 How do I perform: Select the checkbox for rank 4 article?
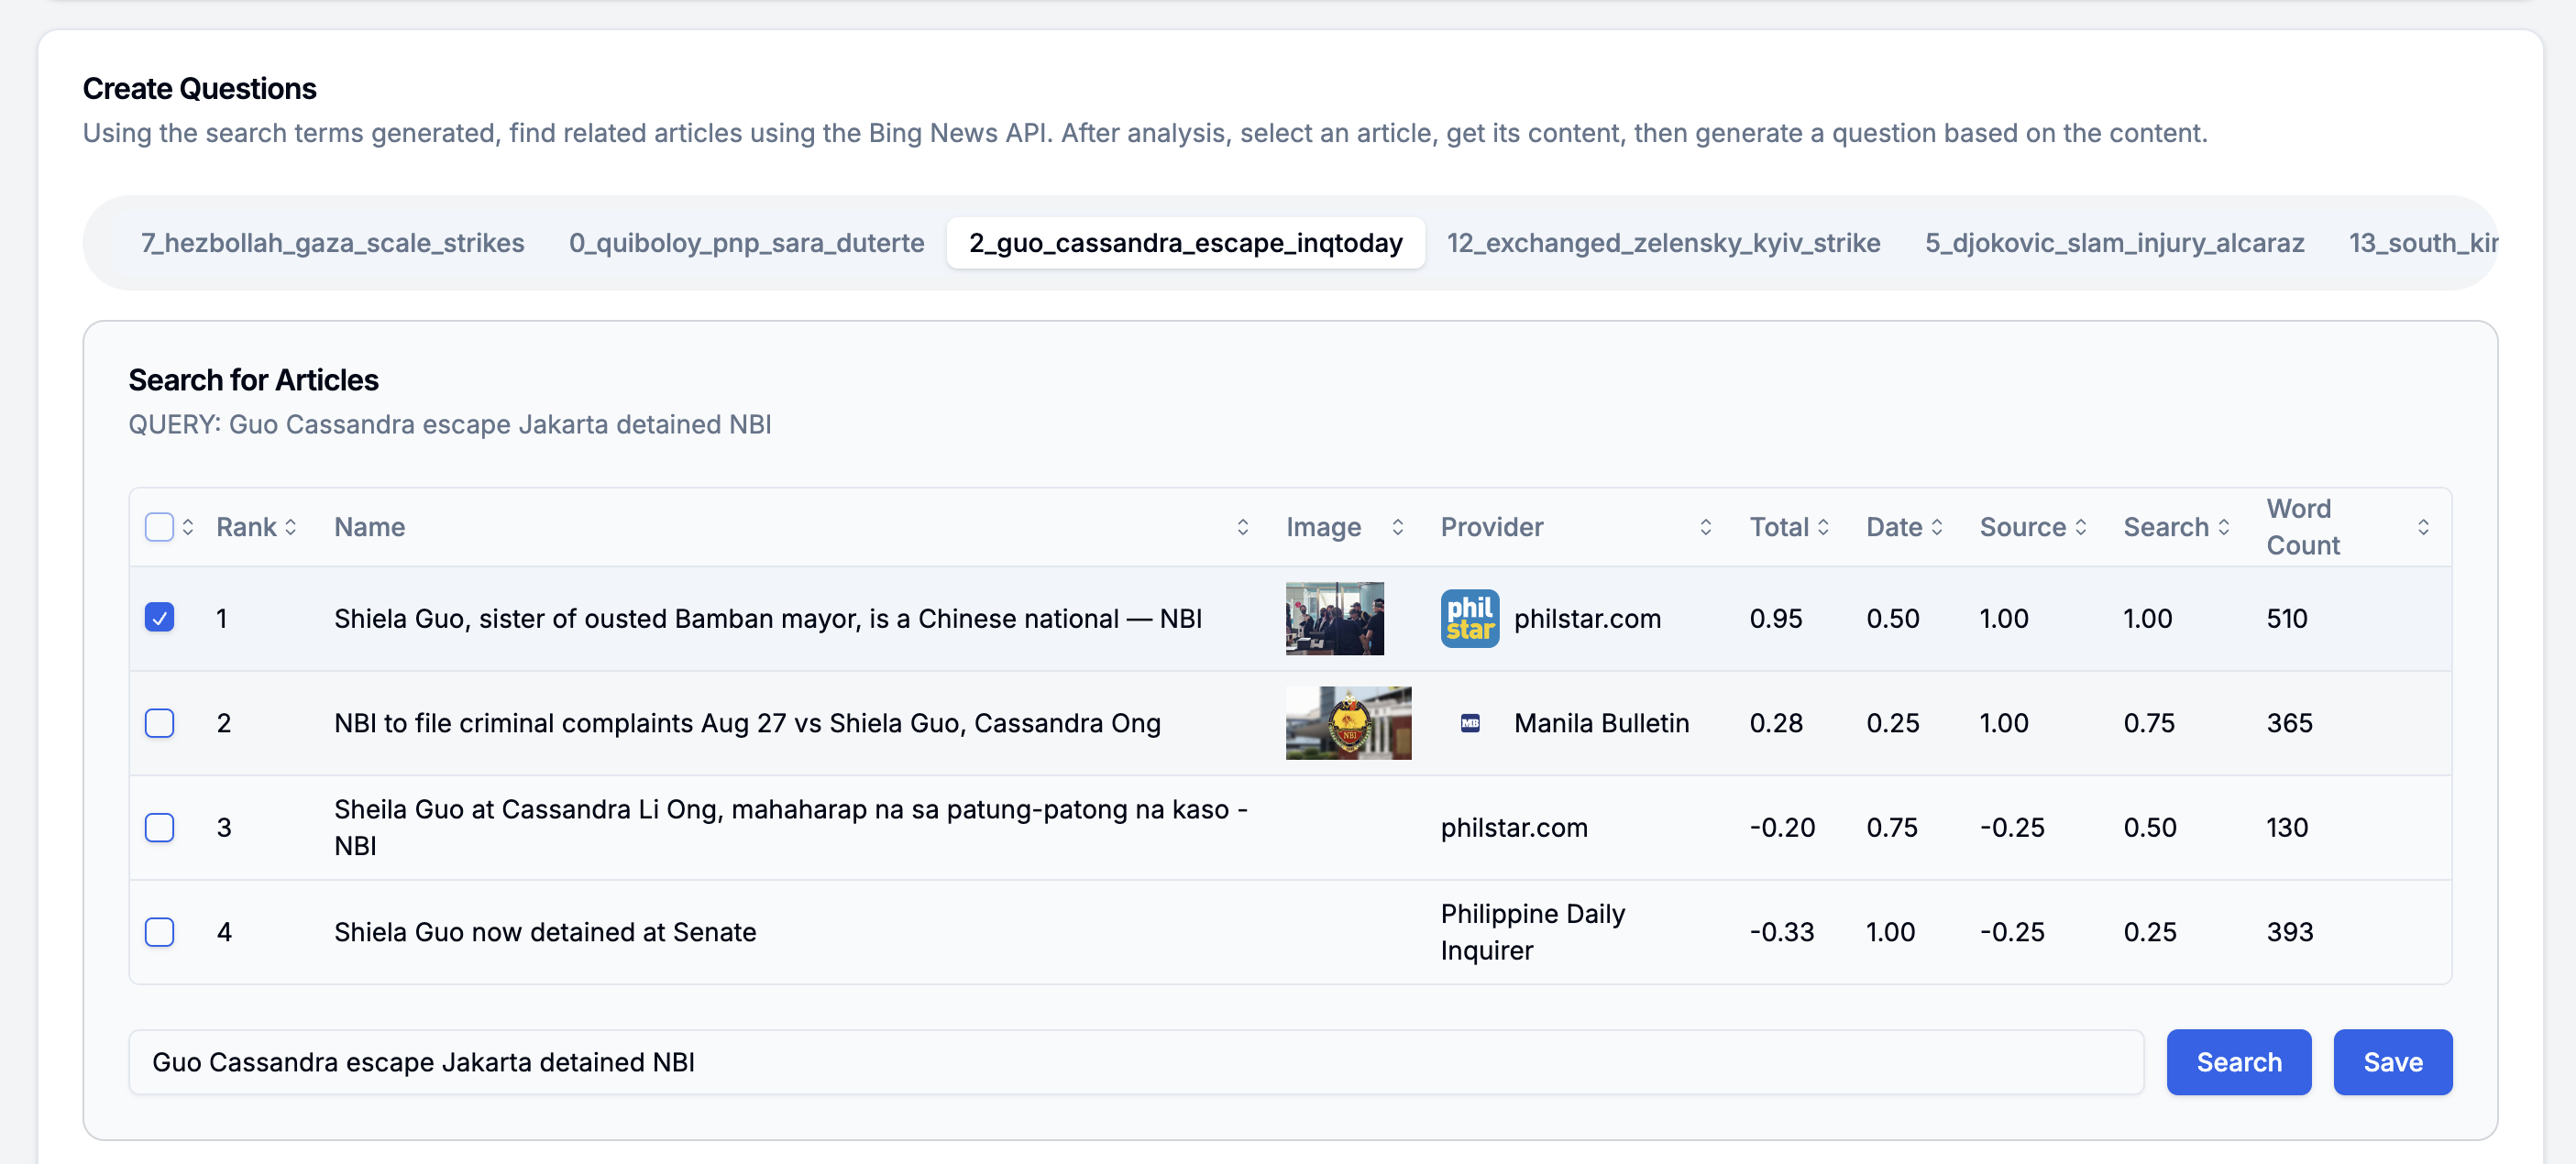tap(159, 932)
